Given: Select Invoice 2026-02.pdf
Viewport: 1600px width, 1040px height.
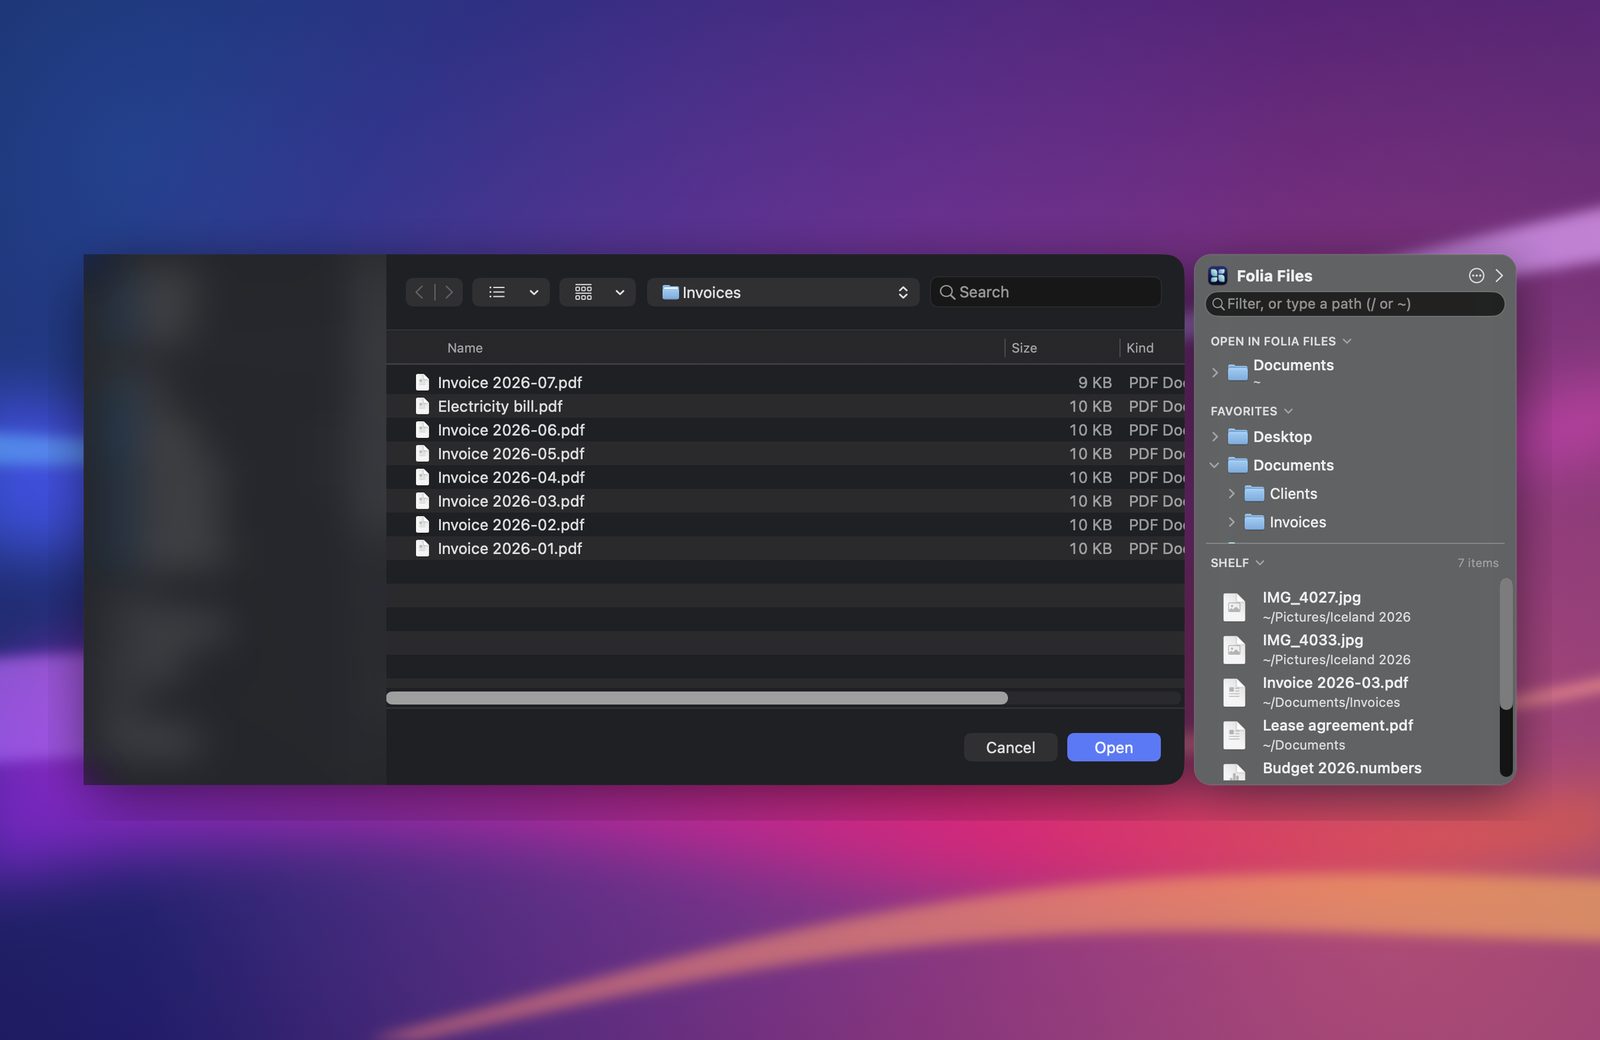Looking at the screenshot, I should pyautogui.click(x=785, y=525).
